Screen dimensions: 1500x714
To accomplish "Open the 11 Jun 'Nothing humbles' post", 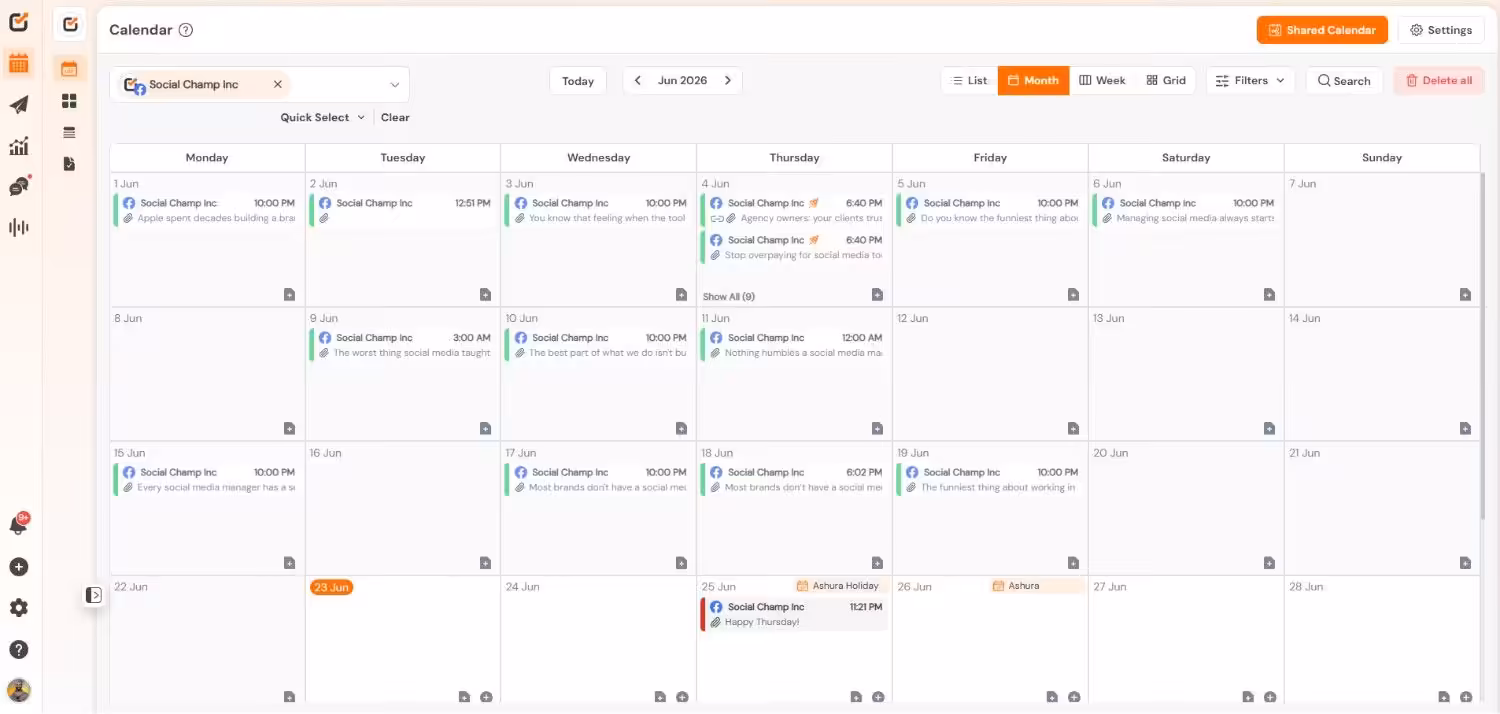I will (x=794, y=345).
